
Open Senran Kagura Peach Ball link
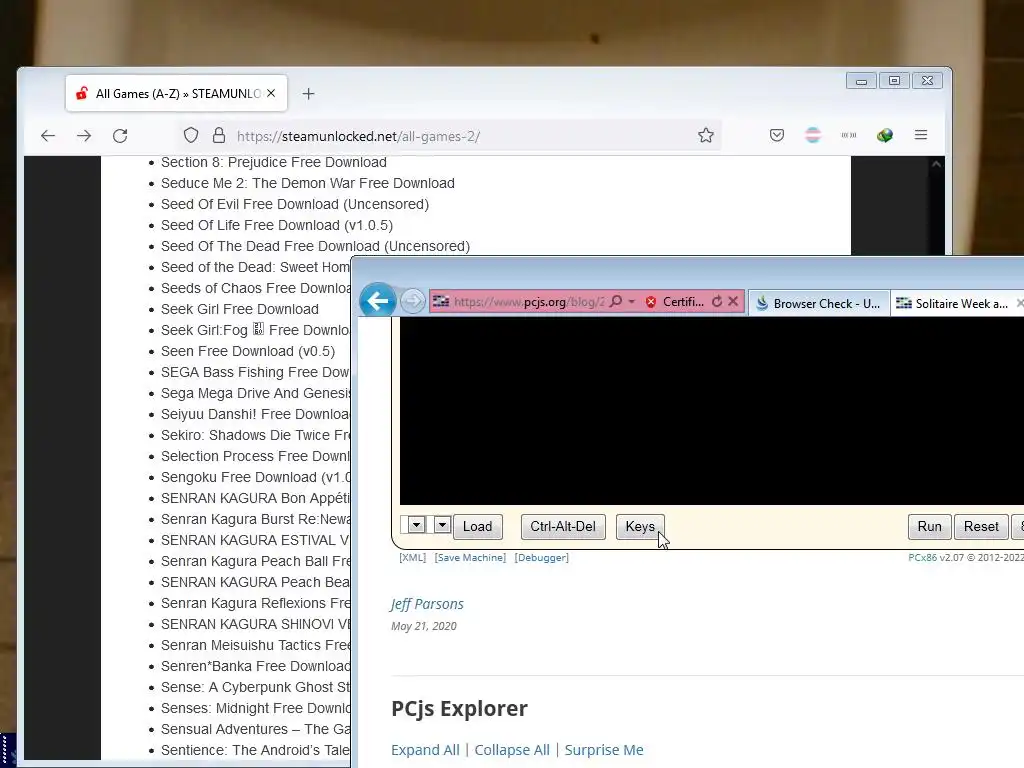(255, 561)
